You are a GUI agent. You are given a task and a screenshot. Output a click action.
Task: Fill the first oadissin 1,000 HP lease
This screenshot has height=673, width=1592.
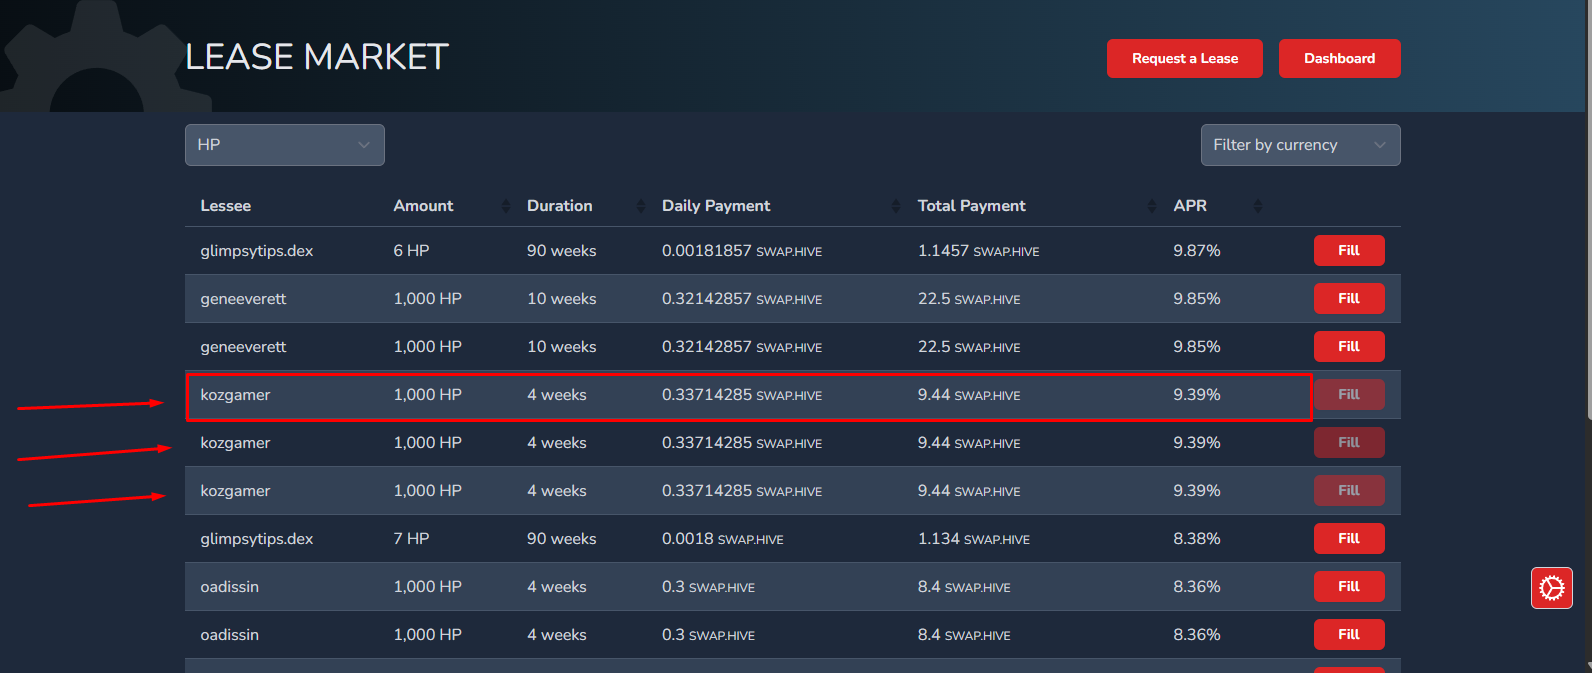point(1348,587)
